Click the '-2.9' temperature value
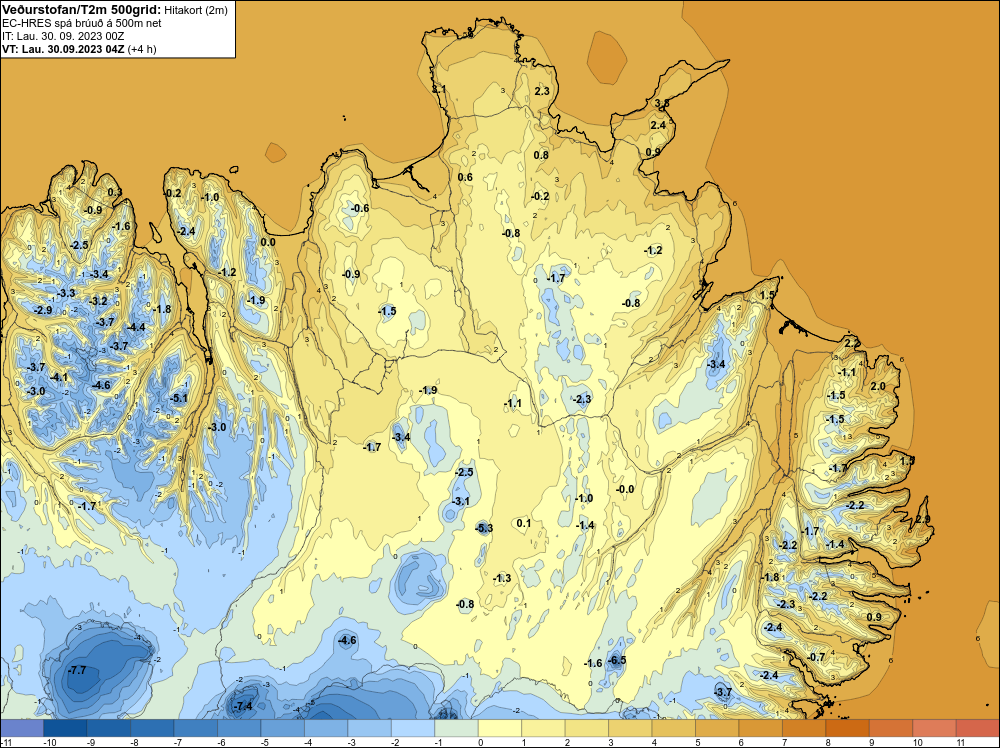 click(43, 310)
